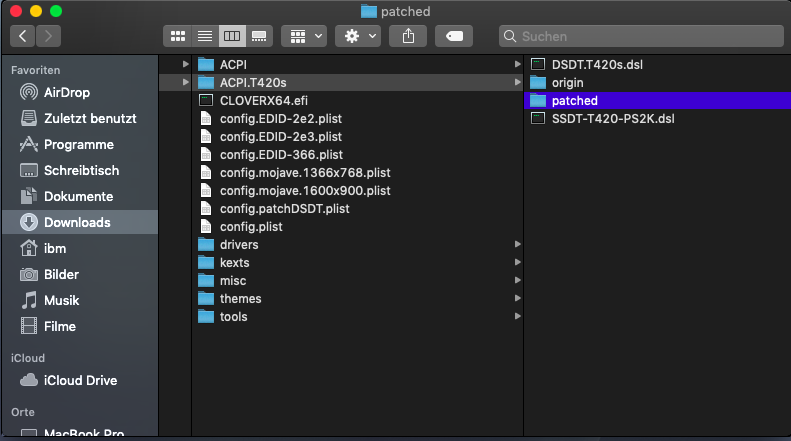Open AirDrop in sidebar

(80, 92)
